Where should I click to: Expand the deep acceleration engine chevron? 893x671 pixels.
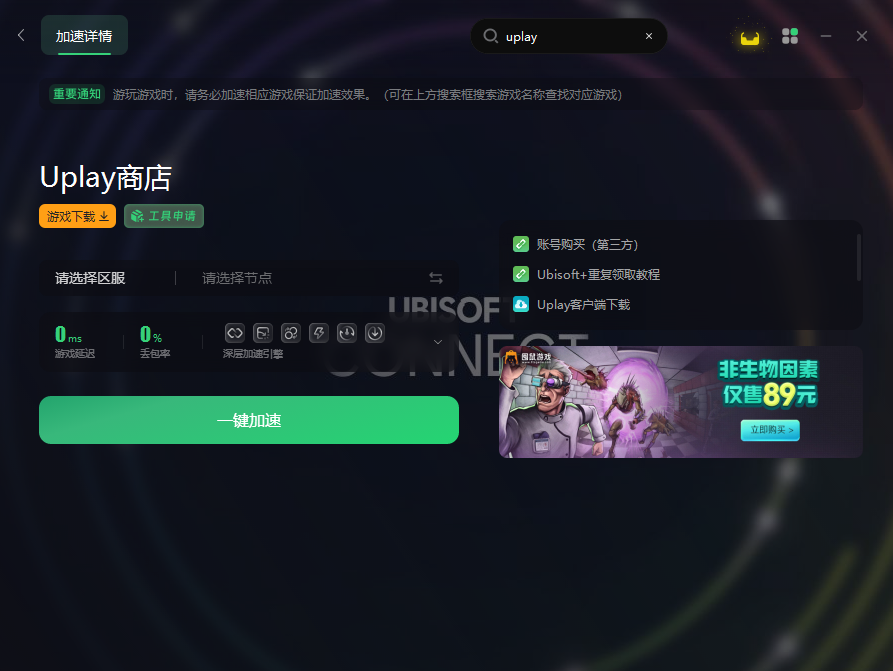[438, 342]
